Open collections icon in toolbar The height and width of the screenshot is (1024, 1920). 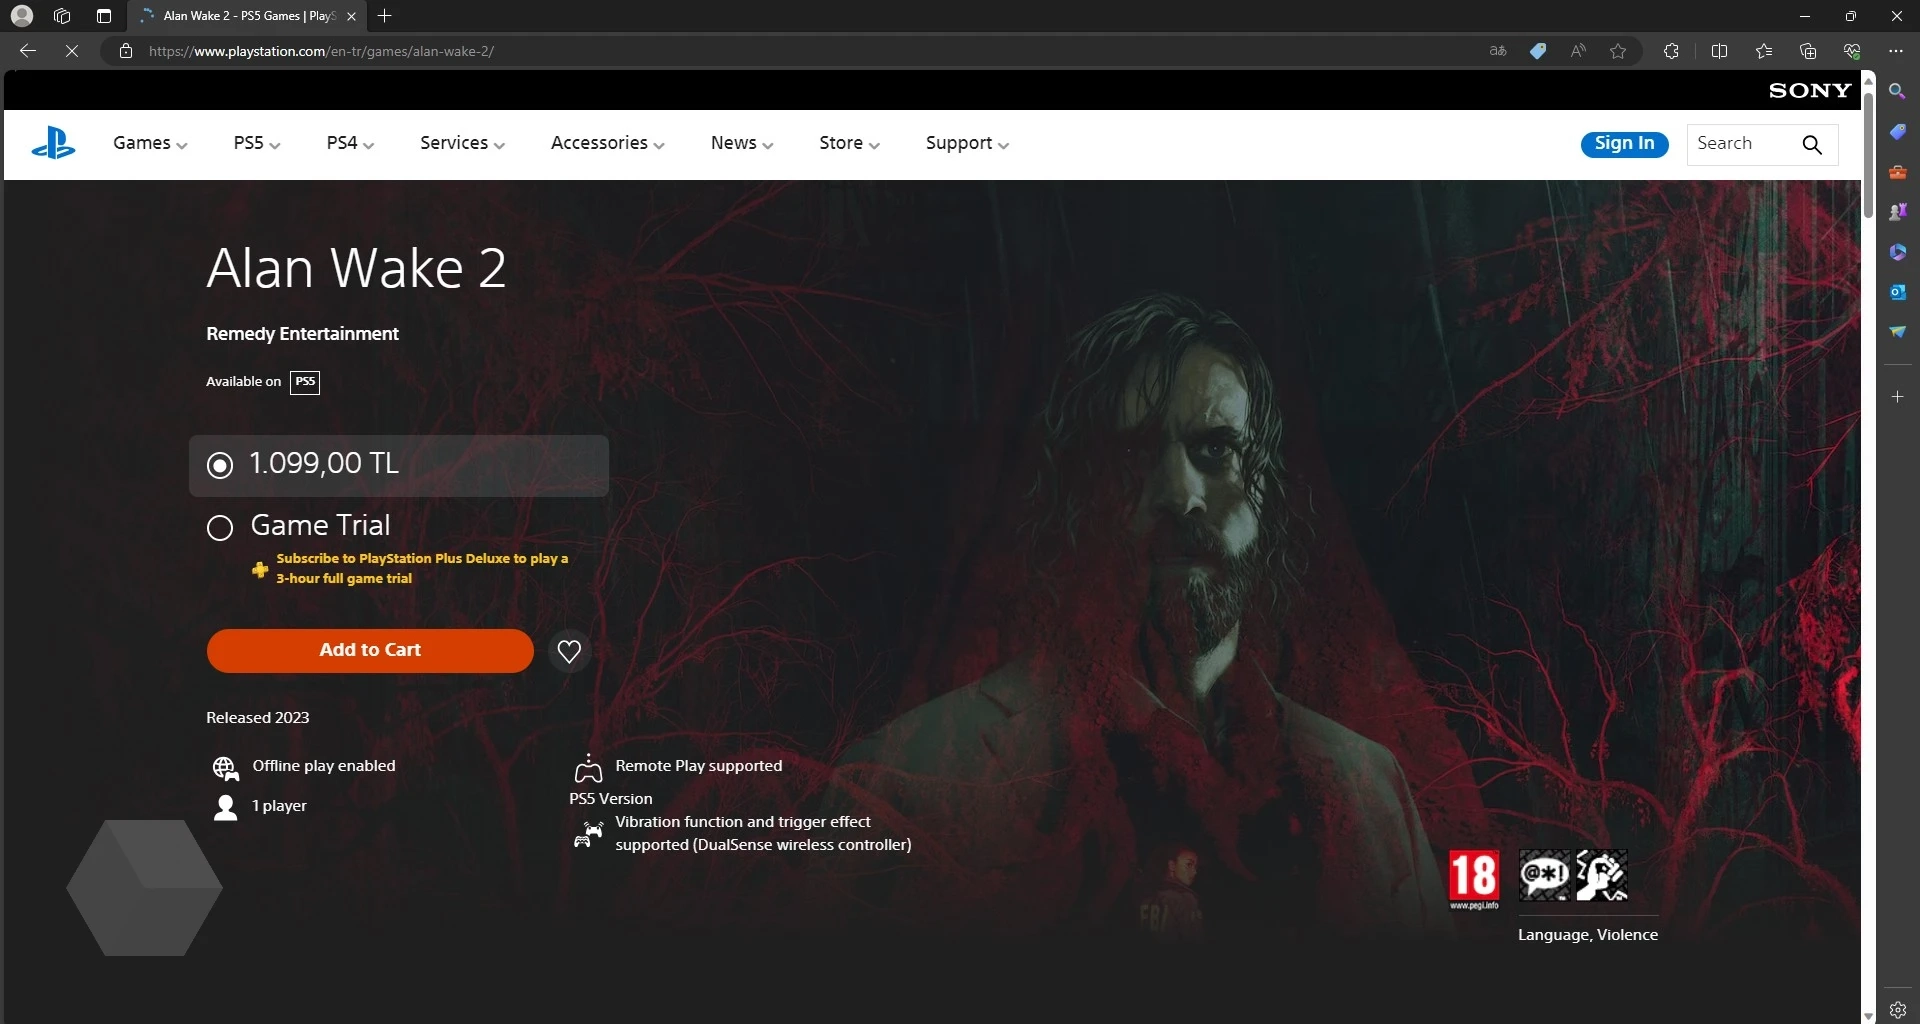coord(1808,51)
